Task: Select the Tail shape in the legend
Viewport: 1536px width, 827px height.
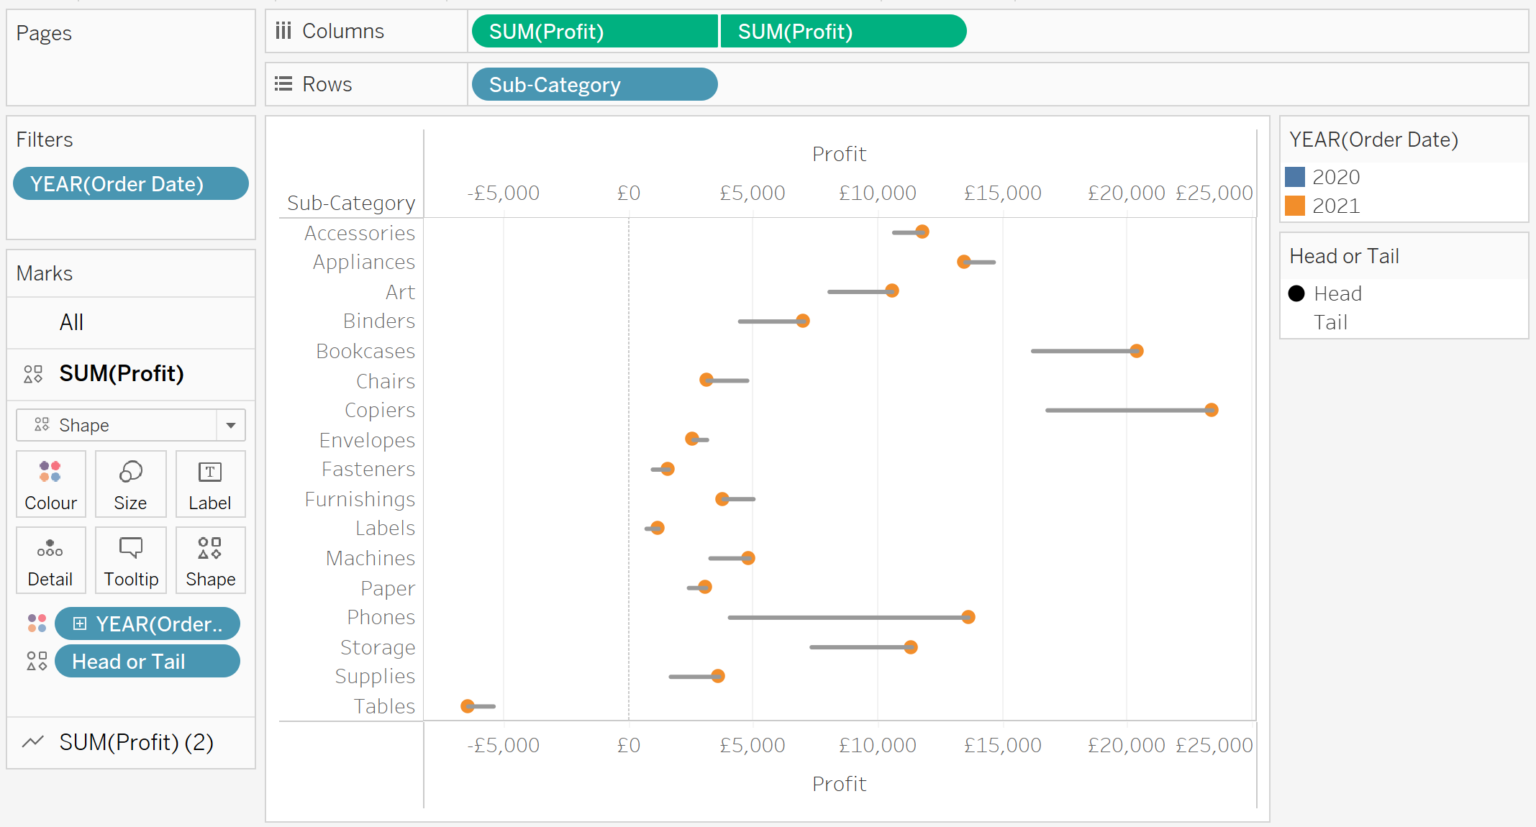Action: (1330, 322)
